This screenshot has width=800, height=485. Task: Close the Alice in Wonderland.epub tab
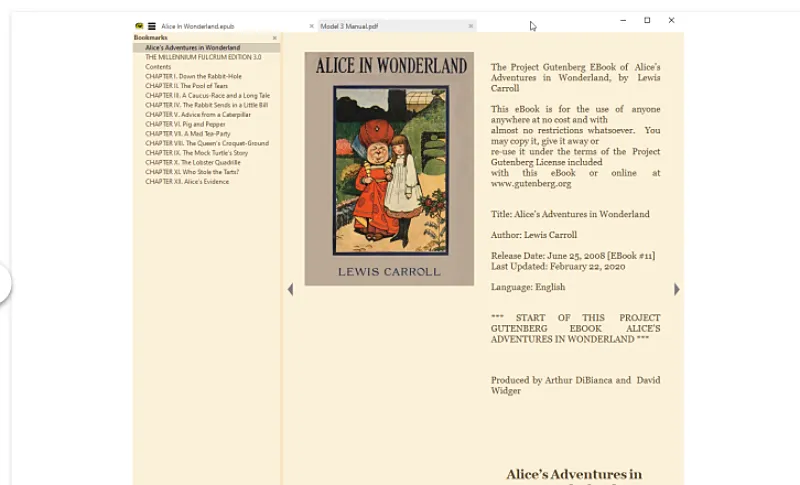[311, 26]
